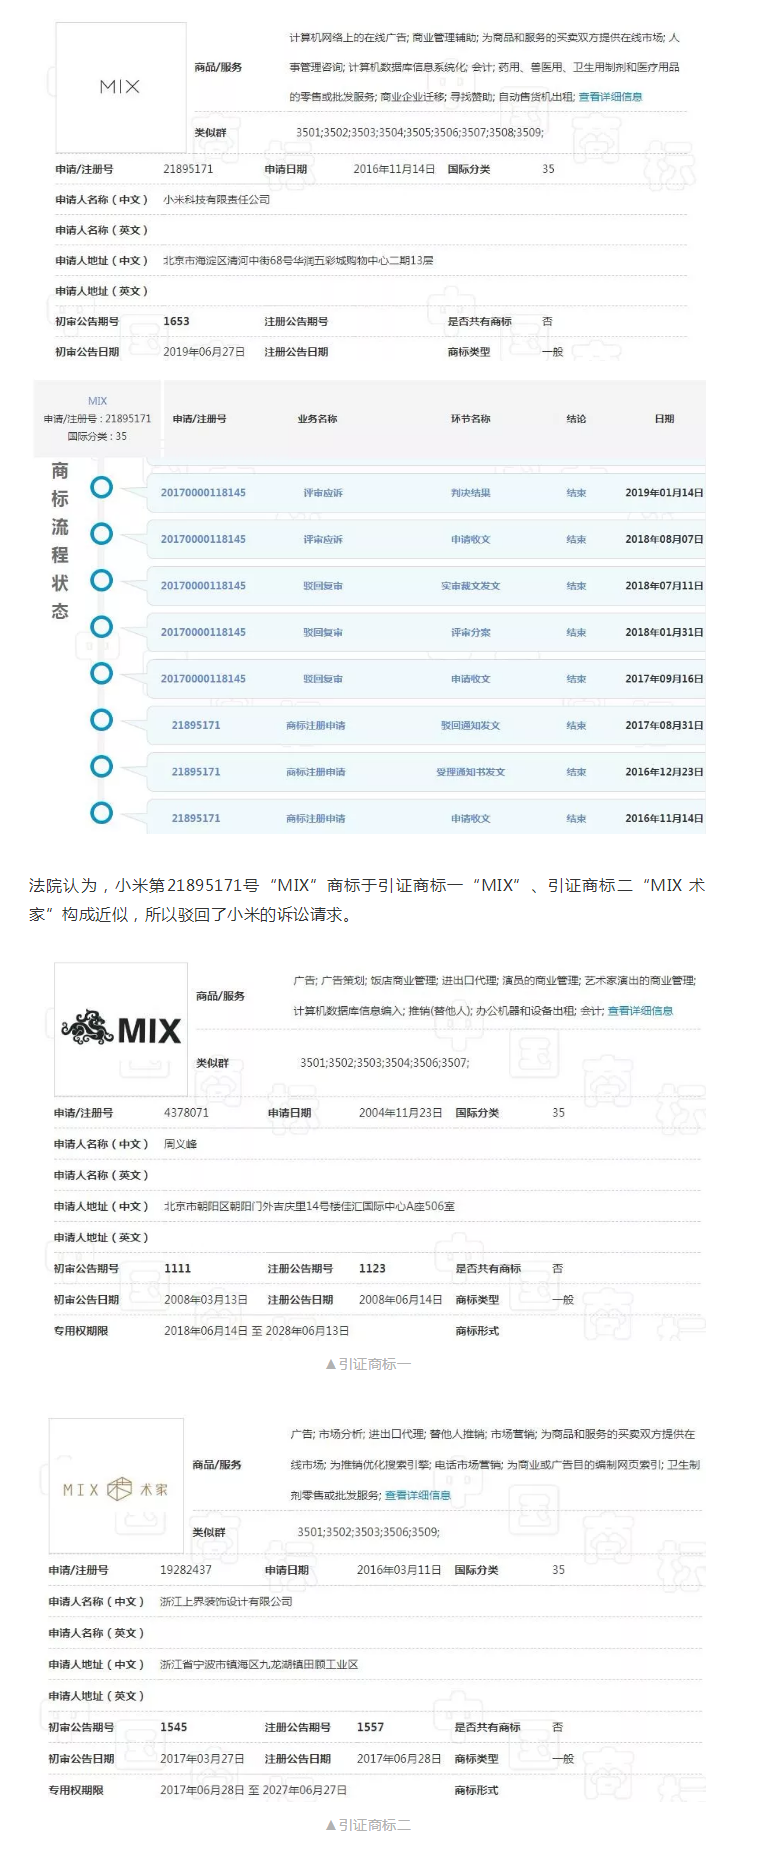Open 查看详细信息 link for 引证商标一 record
Image resolution: width=757 pixels, height=1866 pixels.
640,1011
